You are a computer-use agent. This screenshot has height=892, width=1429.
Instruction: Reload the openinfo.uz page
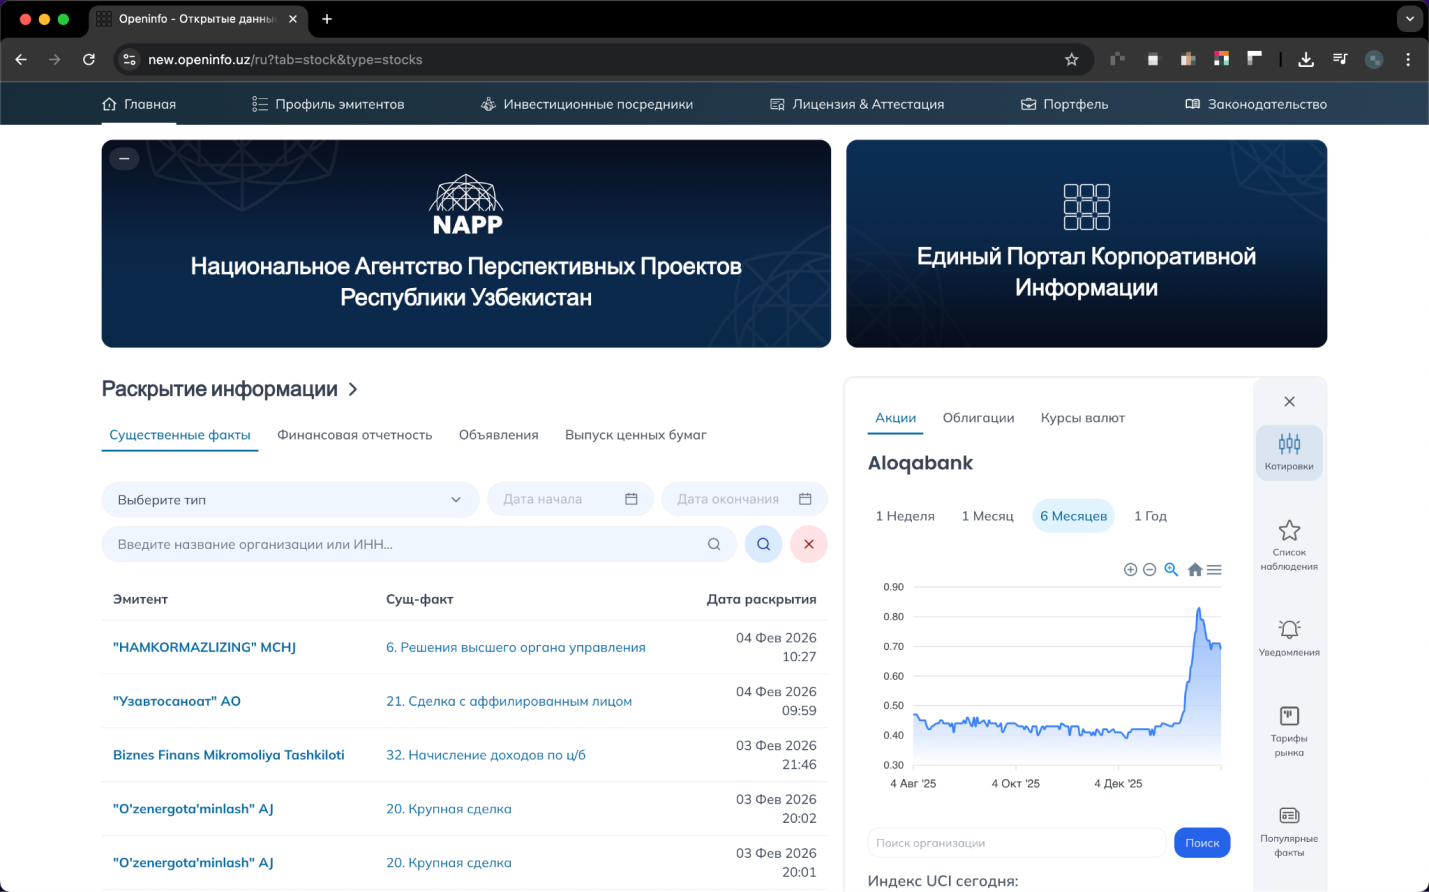(89, 60)
